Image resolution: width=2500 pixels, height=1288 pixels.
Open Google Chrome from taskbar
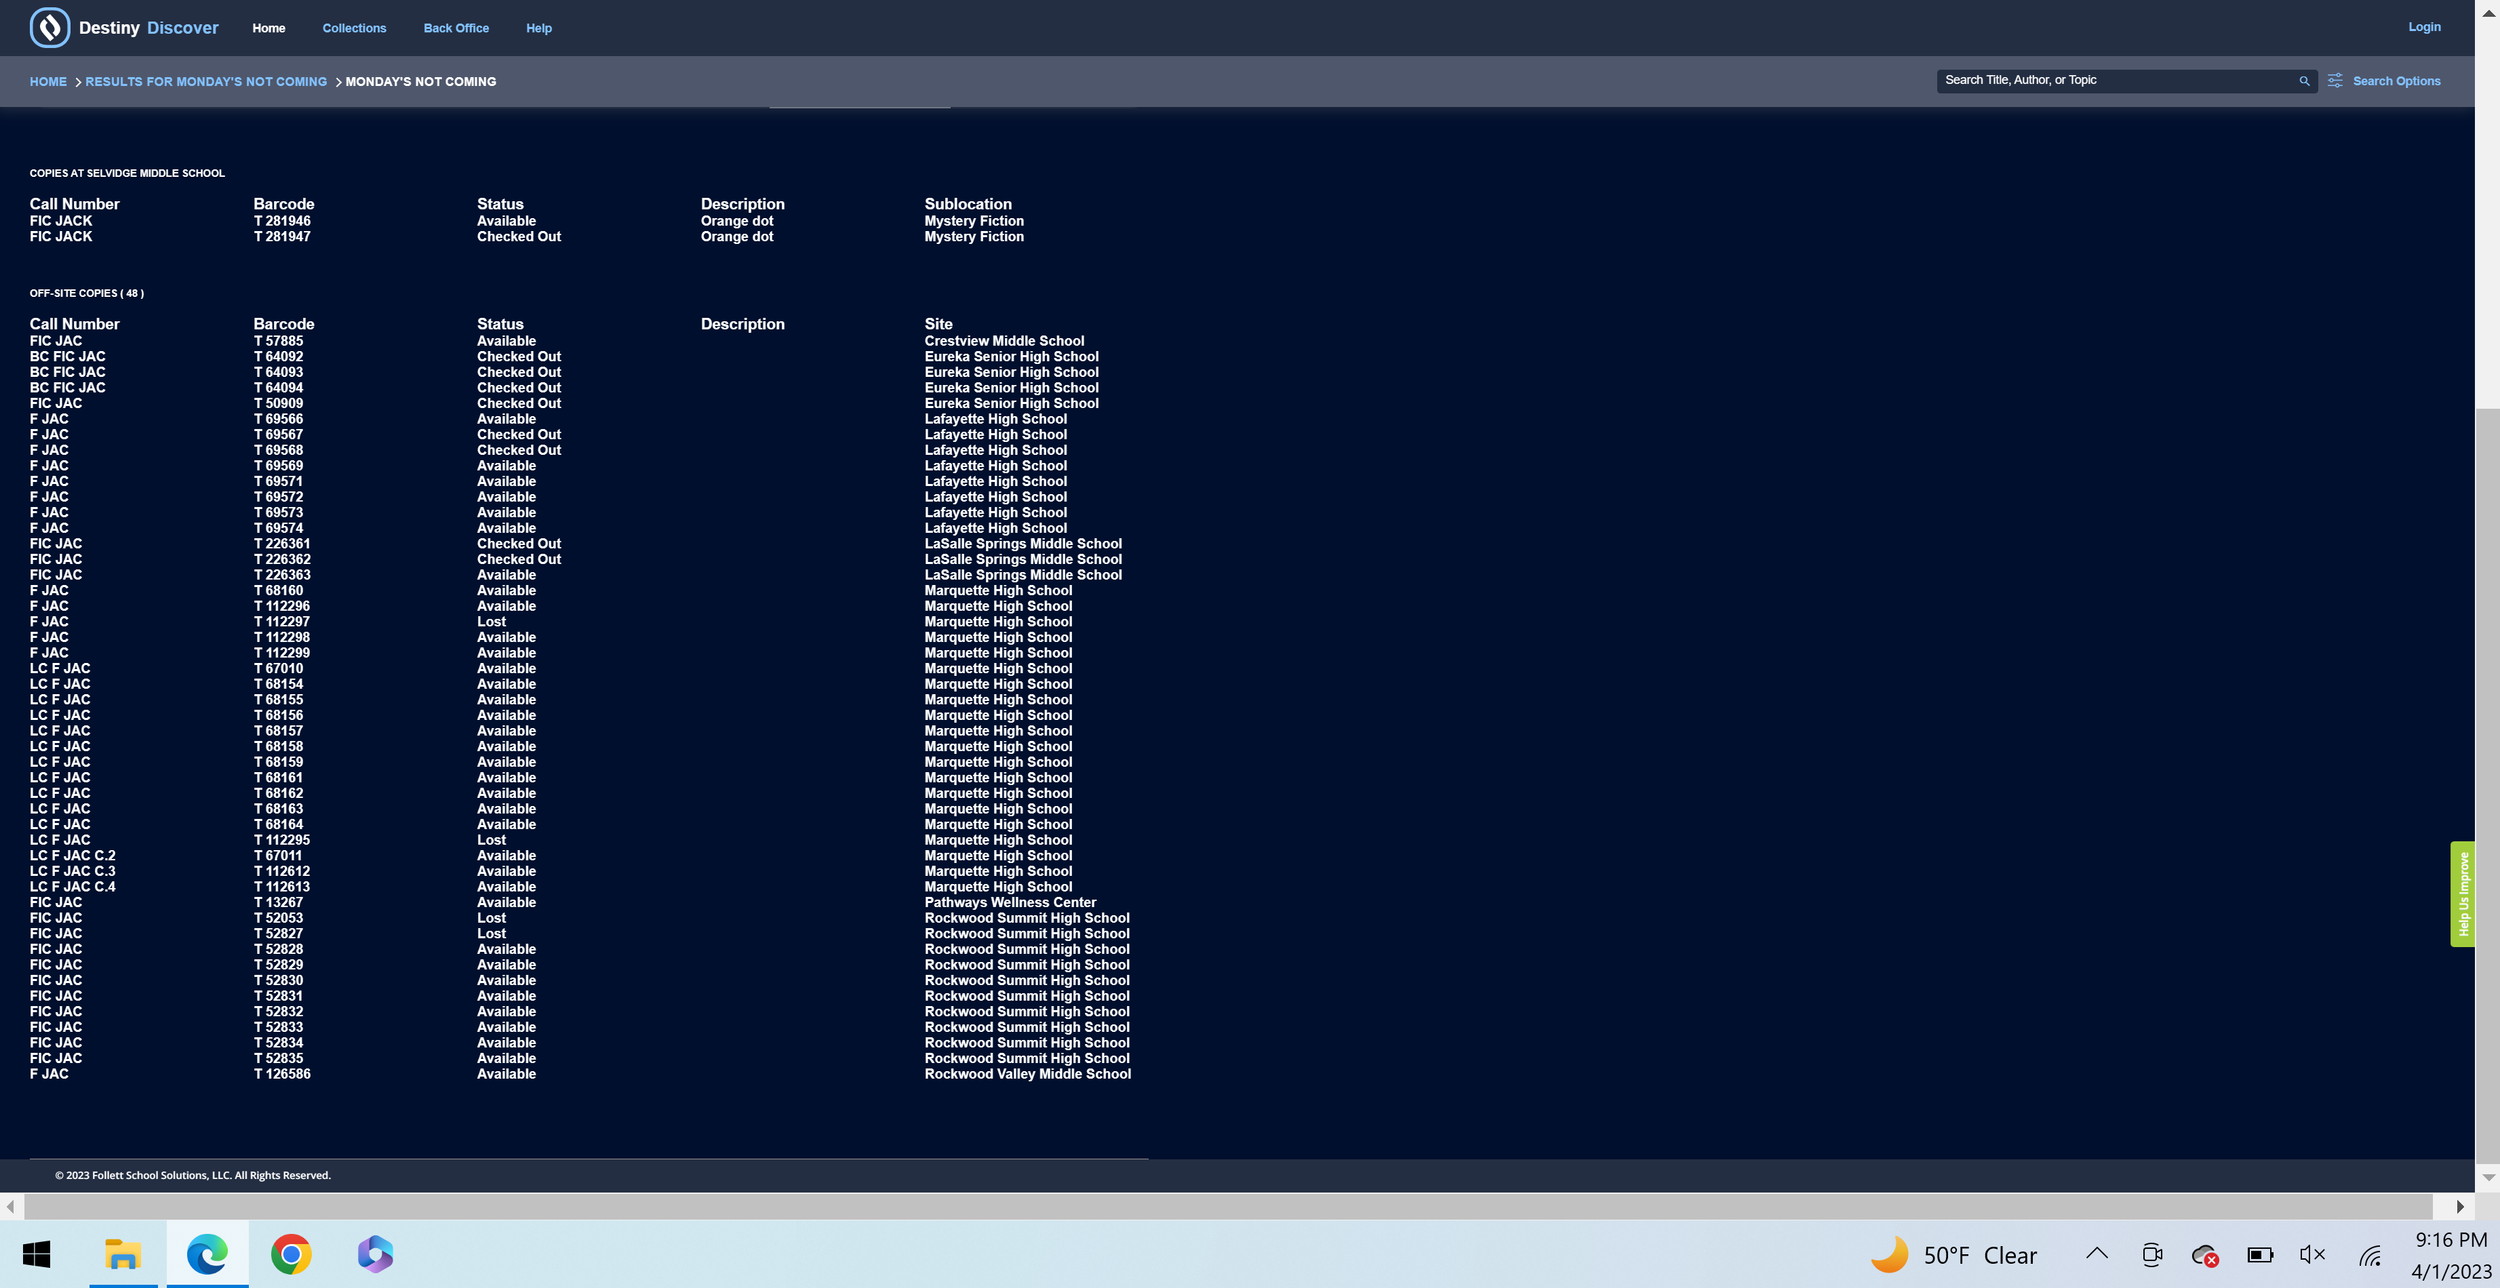pyautogui.click(x=291, y=1254)
